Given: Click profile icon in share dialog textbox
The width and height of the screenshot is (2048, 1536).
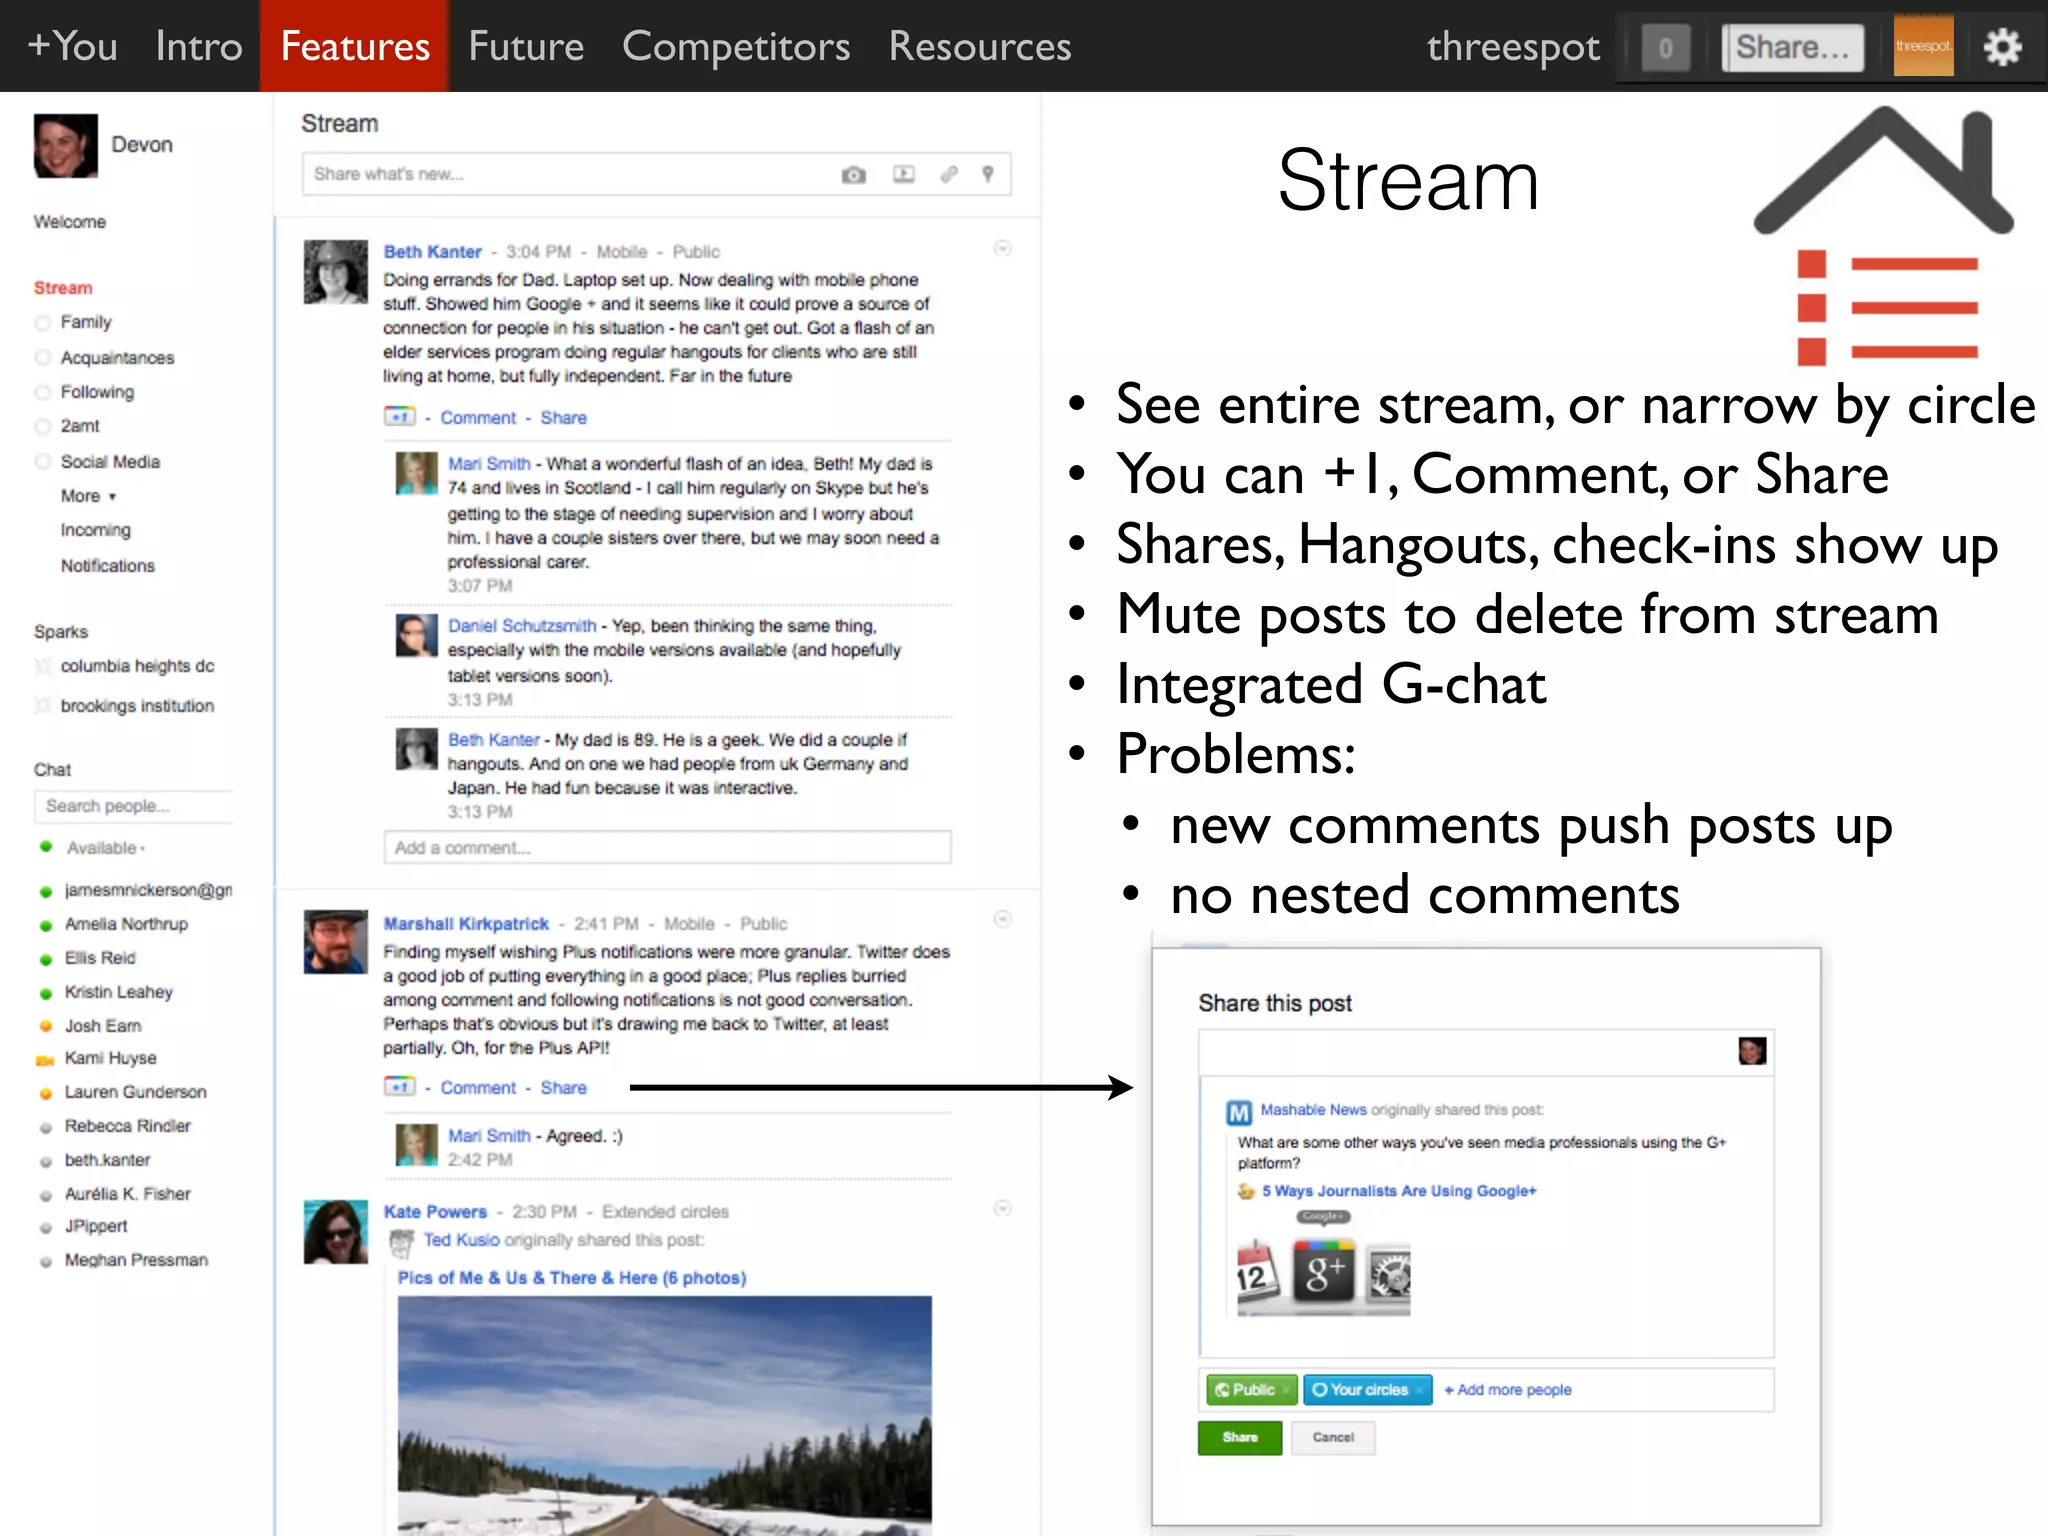Looking at the screenshot, I should pos(1752,1051).
